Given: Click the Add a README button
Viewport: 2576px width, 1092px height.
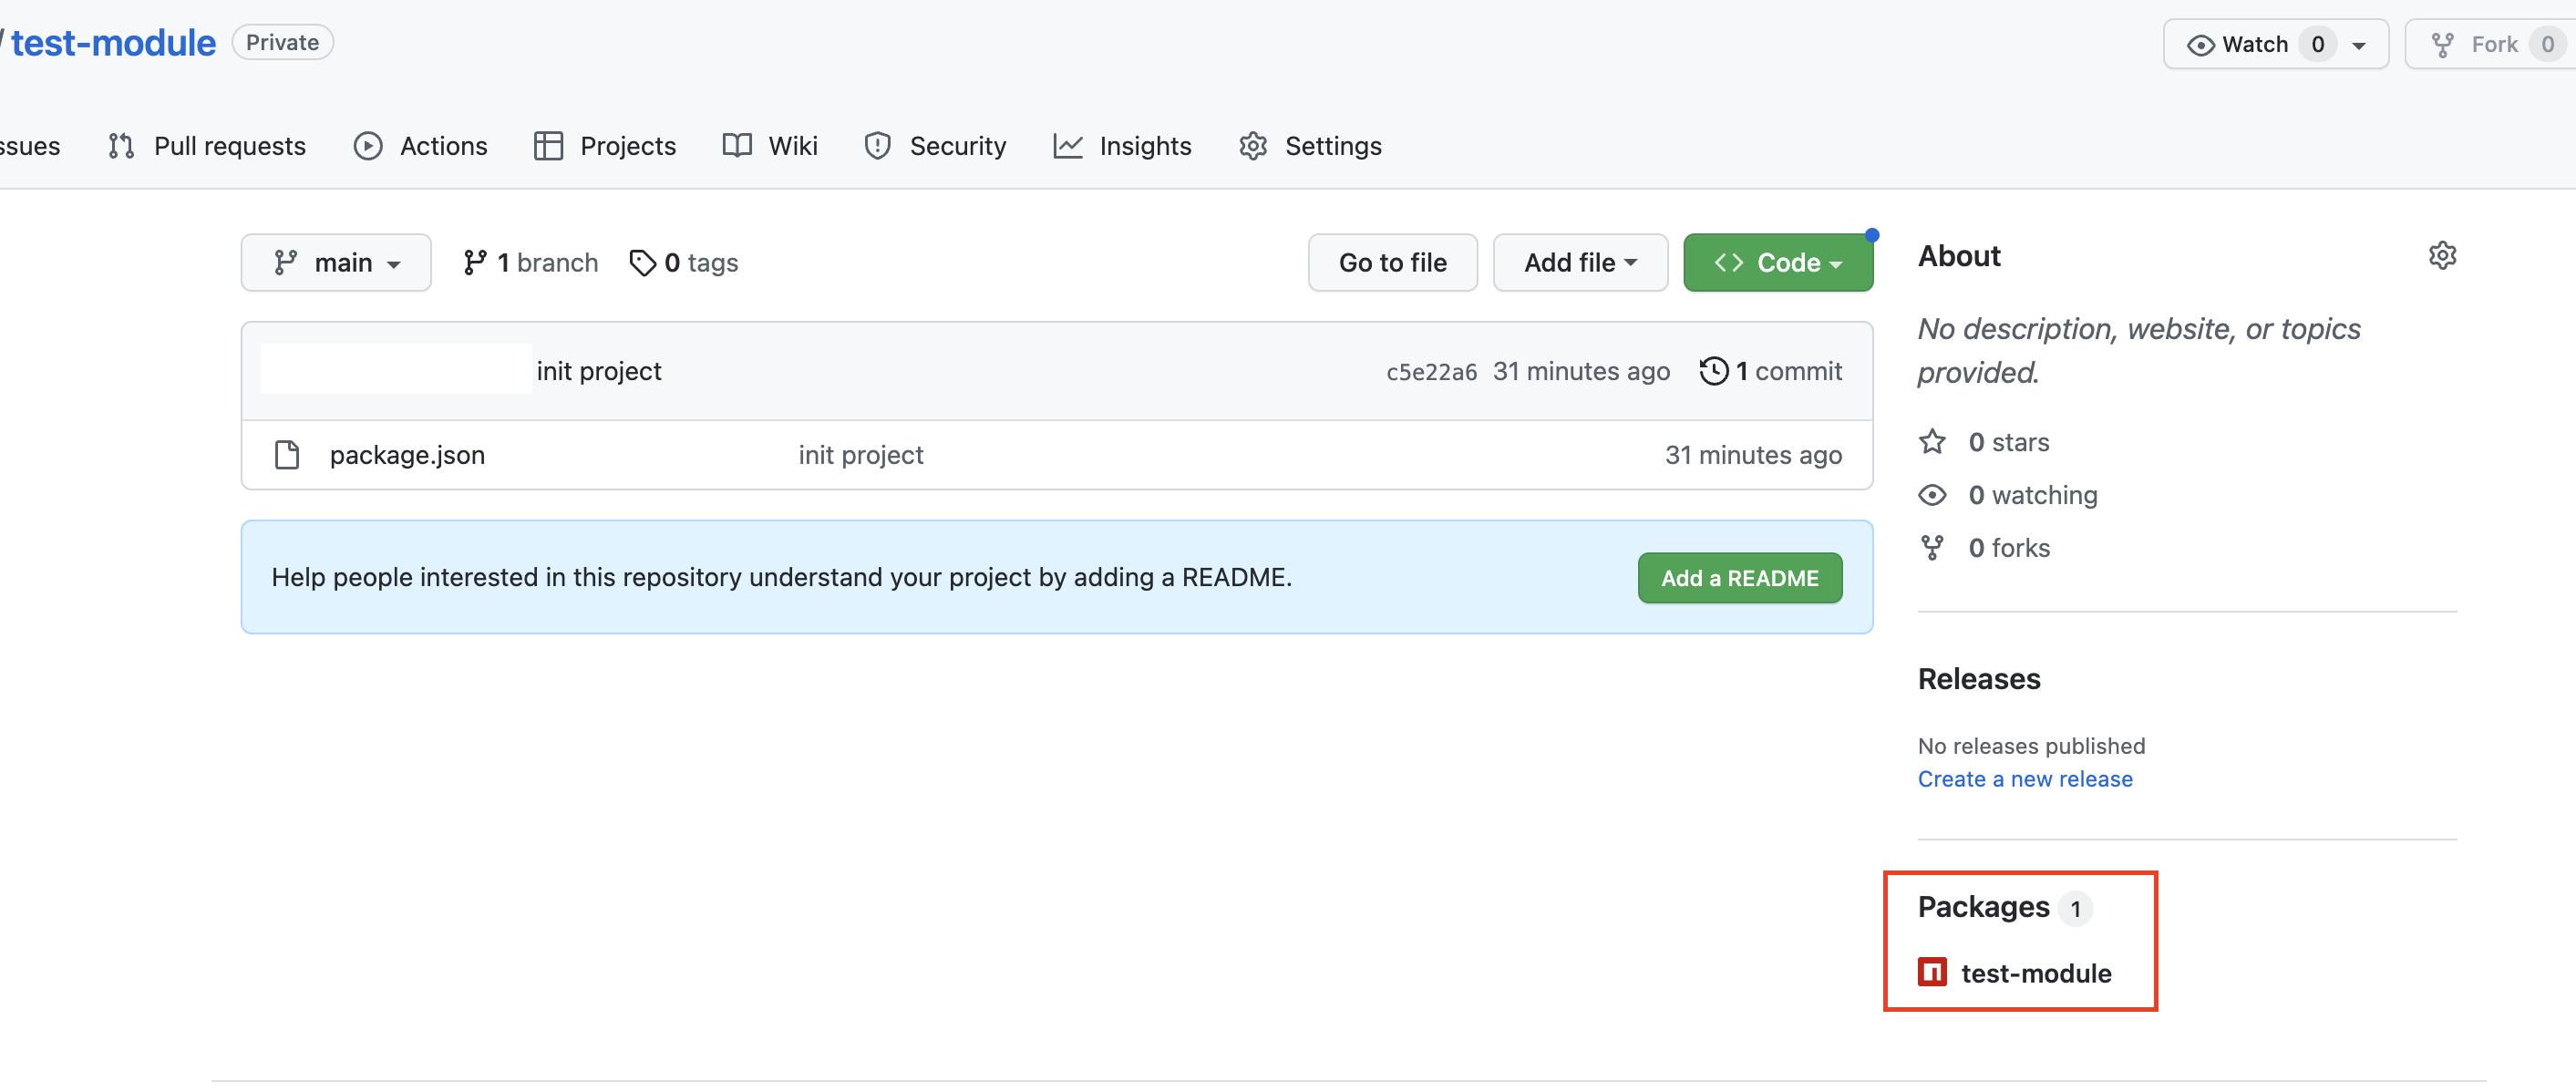Looking at the screenshot, I should point(1739,578).
